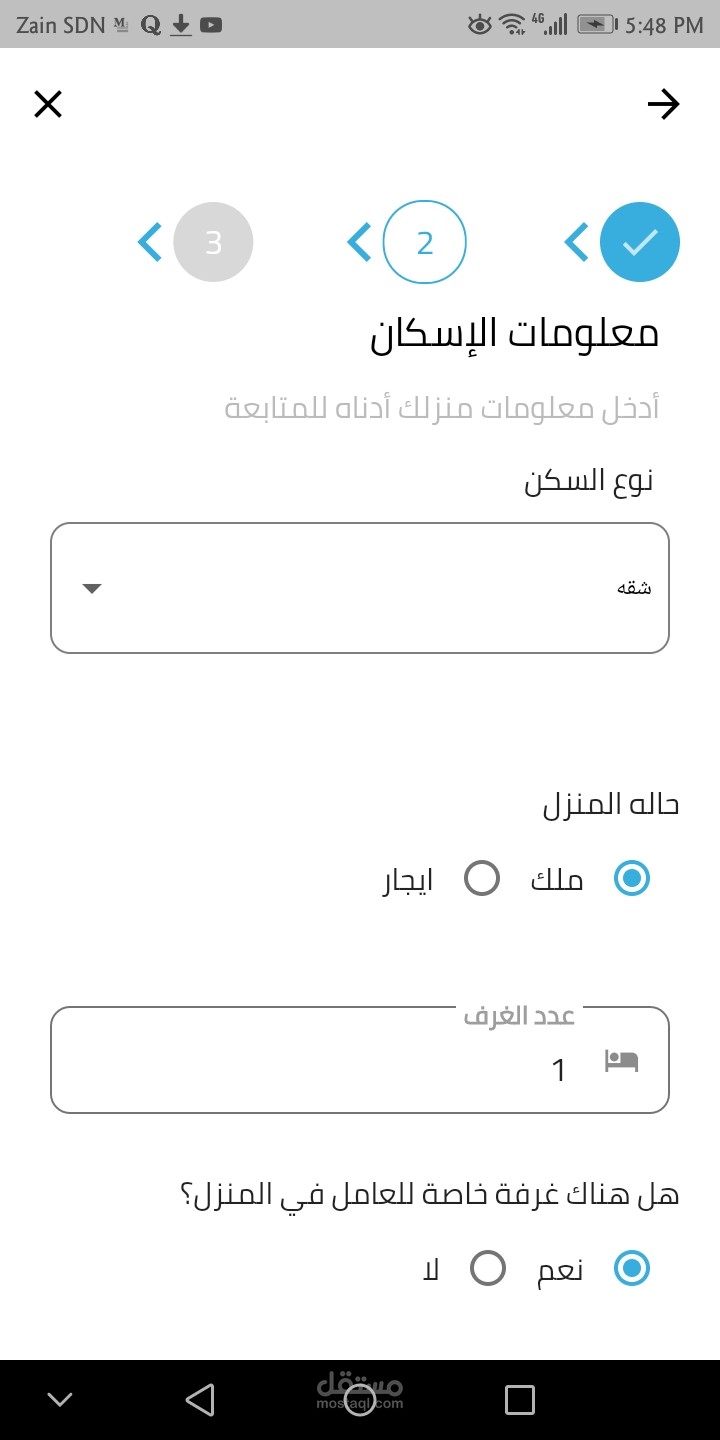Select لا for worker's private room
Image resolution: width=720 pixels, height=1440 pixels.
point(488,1268)
